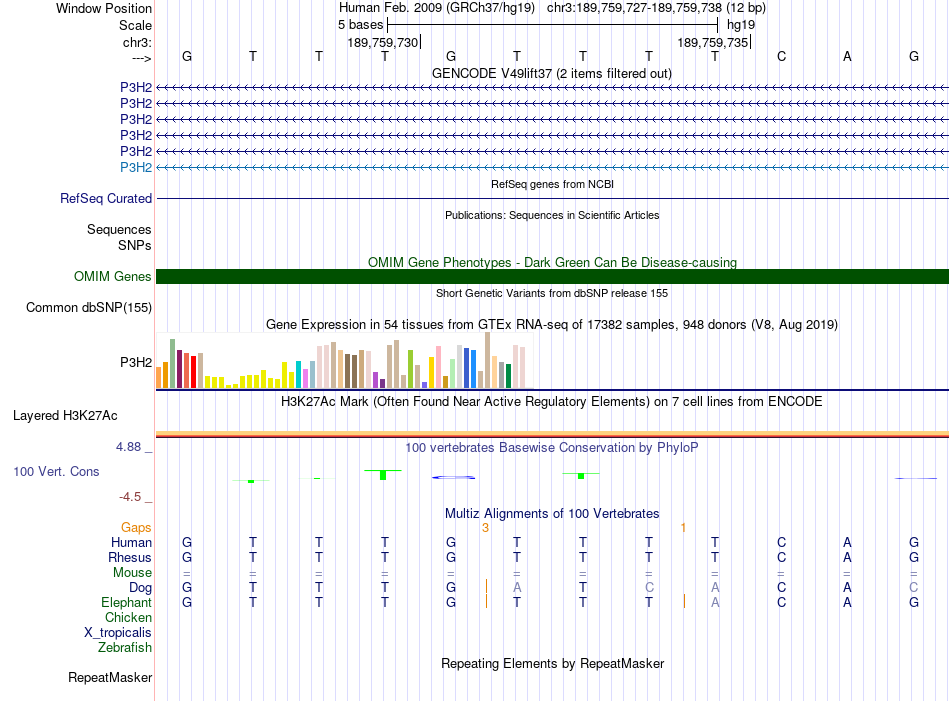Open Repeating Elements by RepeatMasker title

[x=552, y=663]
